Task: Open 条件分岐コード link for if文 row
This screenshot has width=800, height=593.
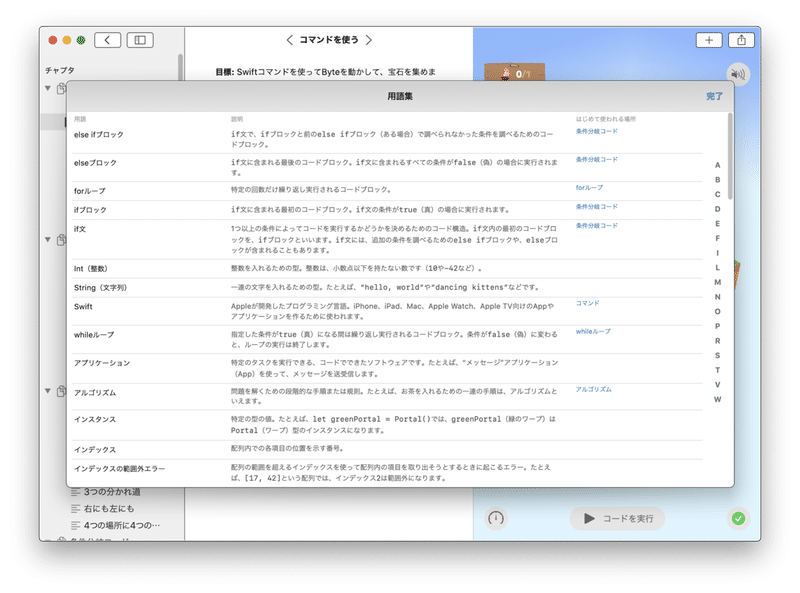Action: [x=596, y=226]
